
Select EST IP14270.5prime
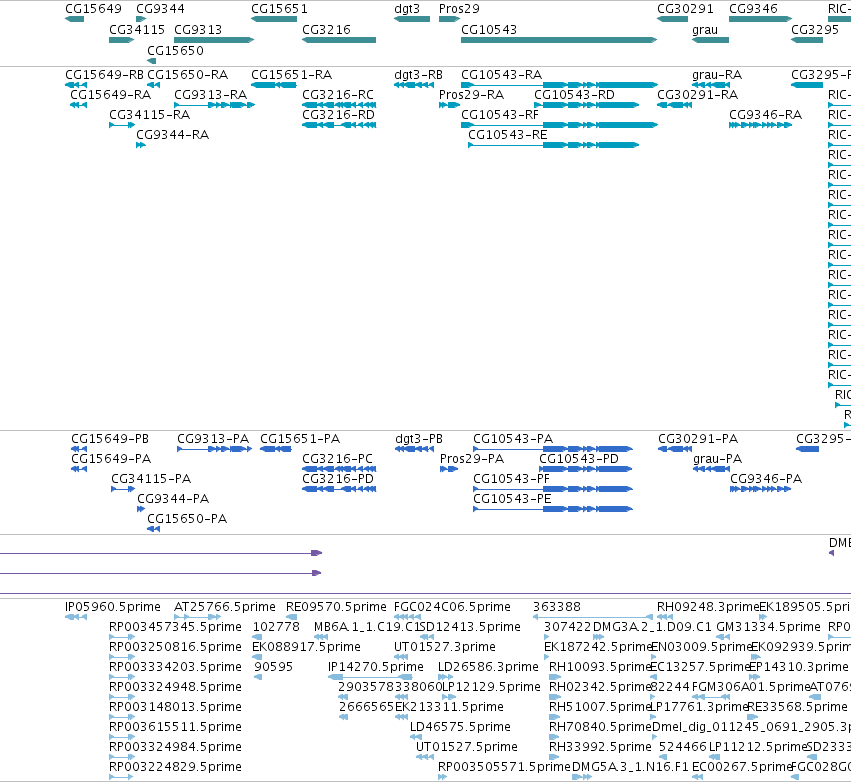point(370,677)
